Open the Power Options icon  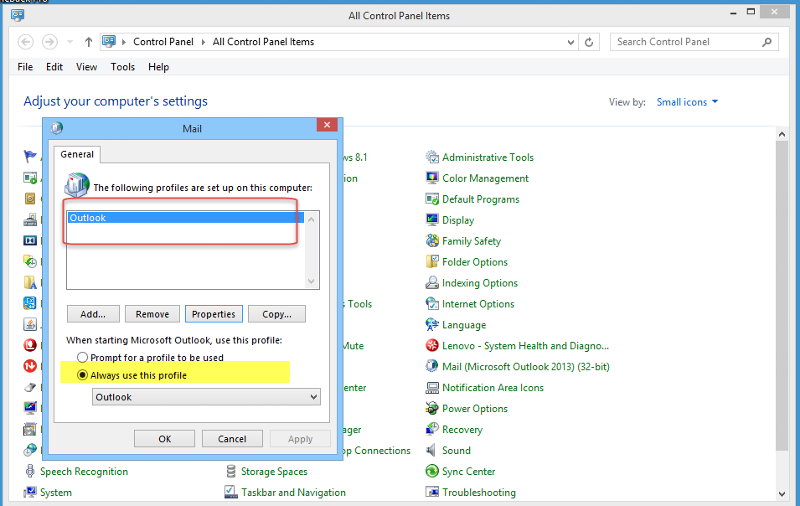point(432,408)
